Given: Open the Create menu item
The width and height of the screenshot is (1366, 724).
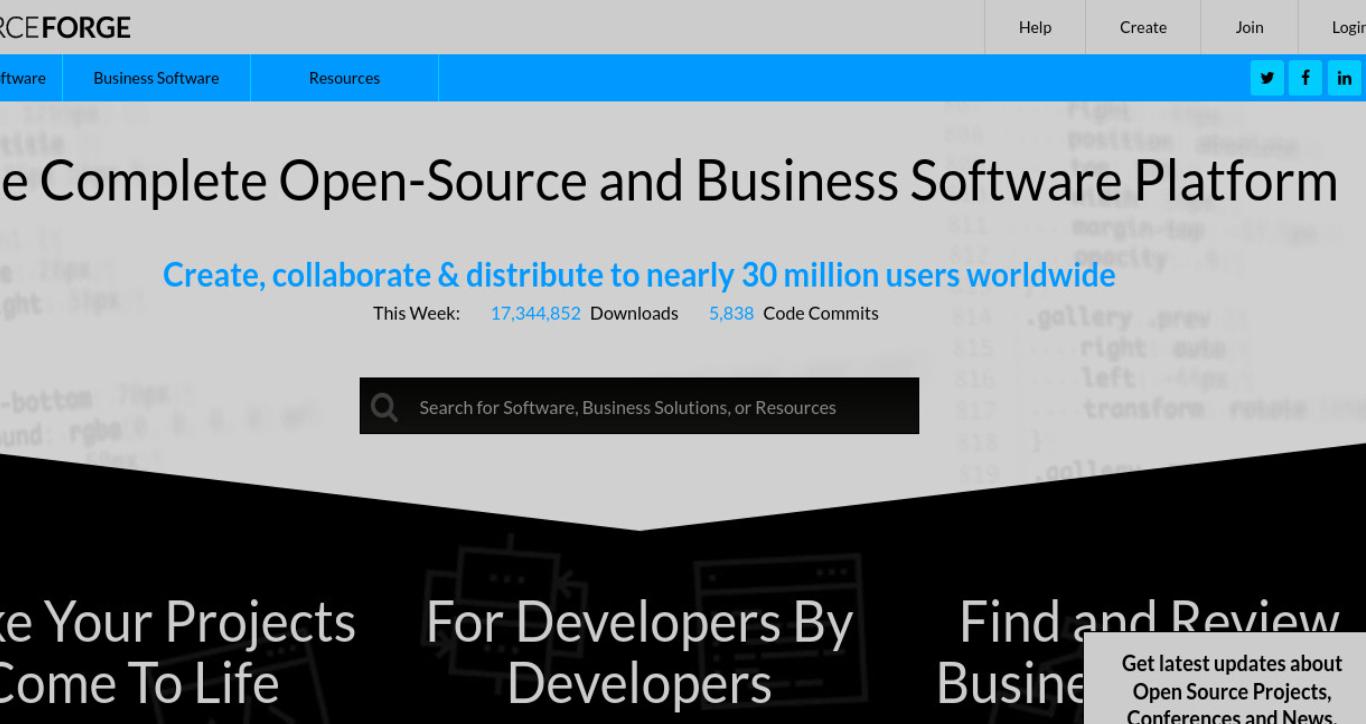Looking at the screenshot, I should click(1143, 27).
